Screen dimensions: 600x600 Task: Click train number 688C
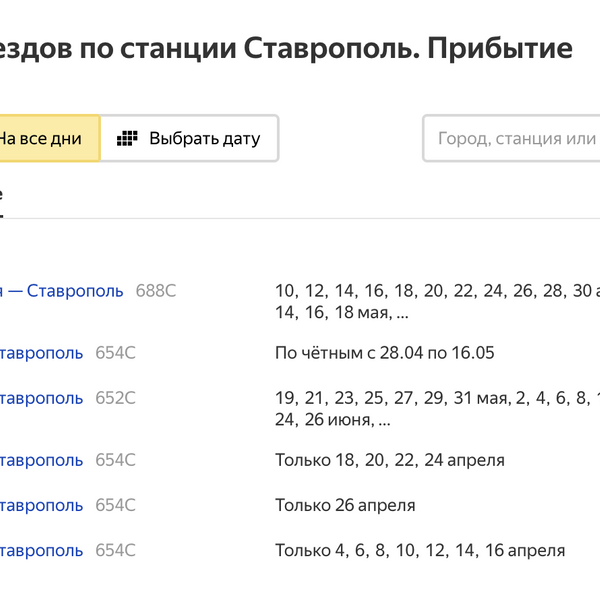coord(156,291)
